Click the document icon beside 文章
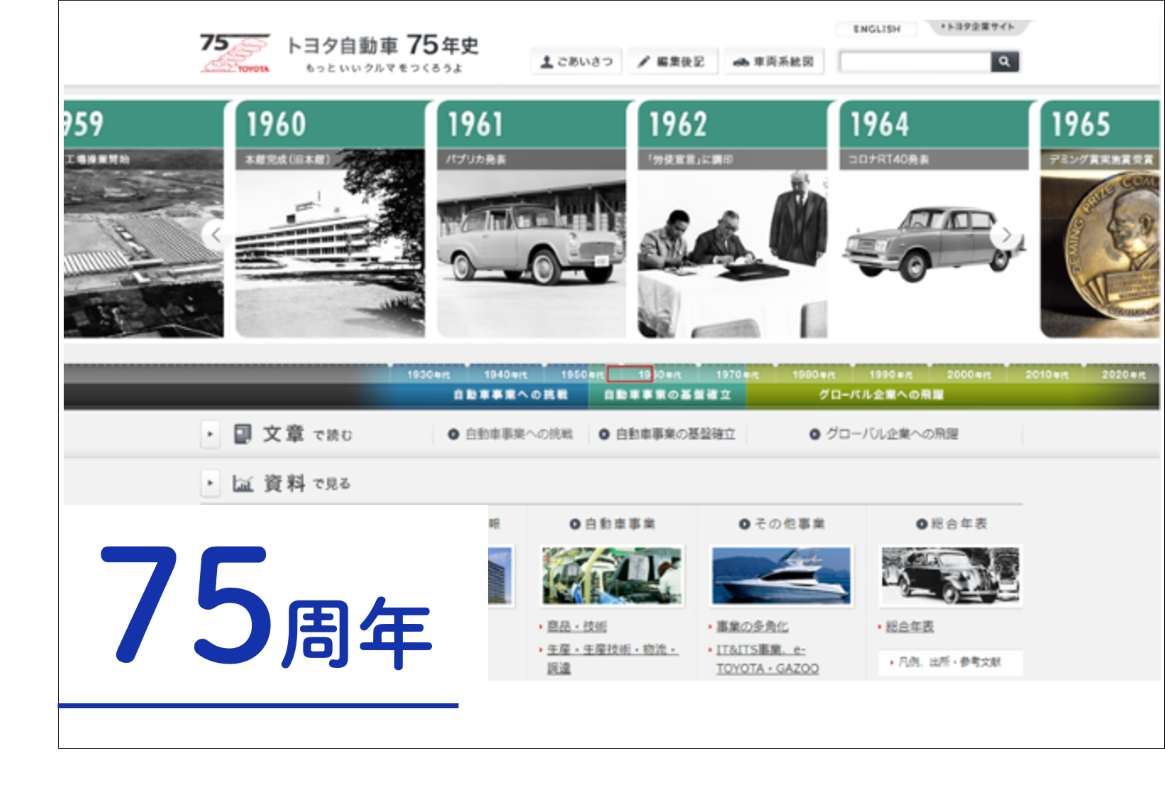Image resolution: width=1165 pixels, height=797 pixels. point(242,434)
